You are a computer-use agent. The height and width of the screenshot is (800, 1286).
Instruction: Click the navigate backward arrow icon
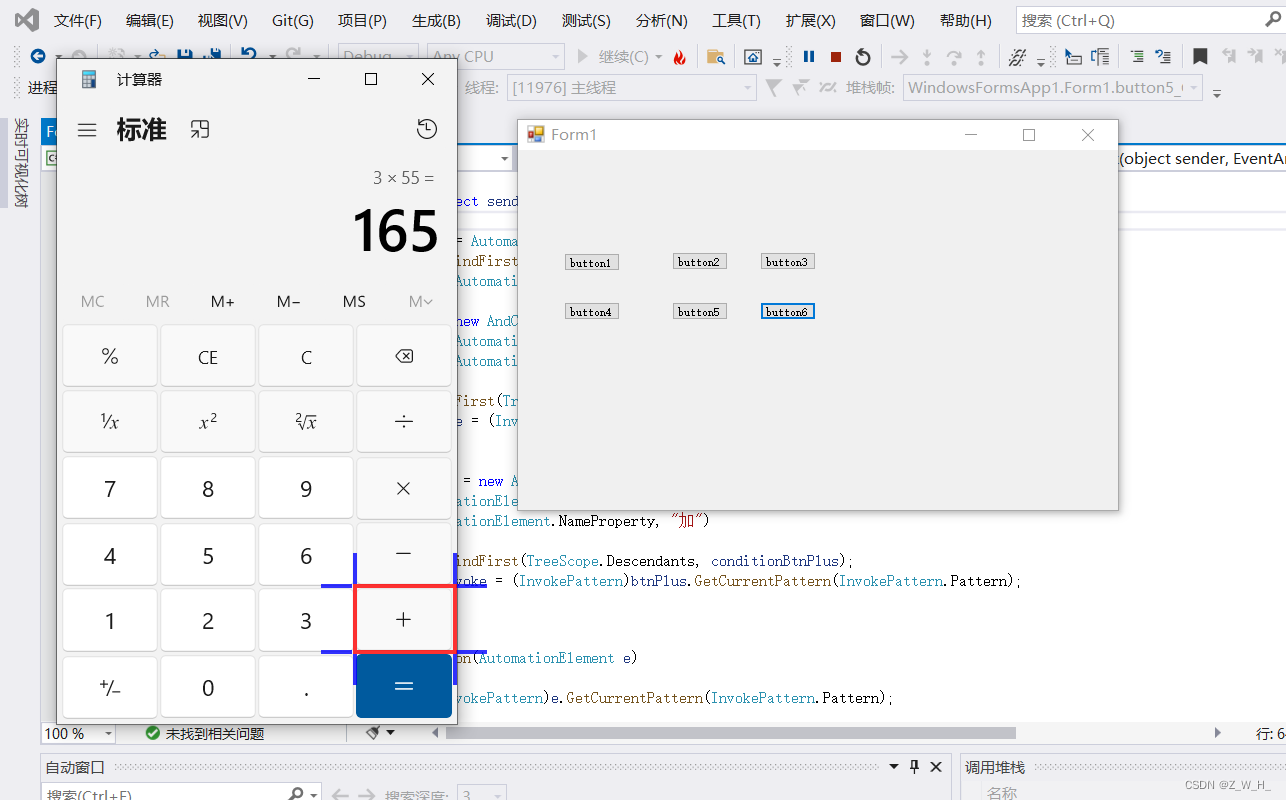[38, 57]
